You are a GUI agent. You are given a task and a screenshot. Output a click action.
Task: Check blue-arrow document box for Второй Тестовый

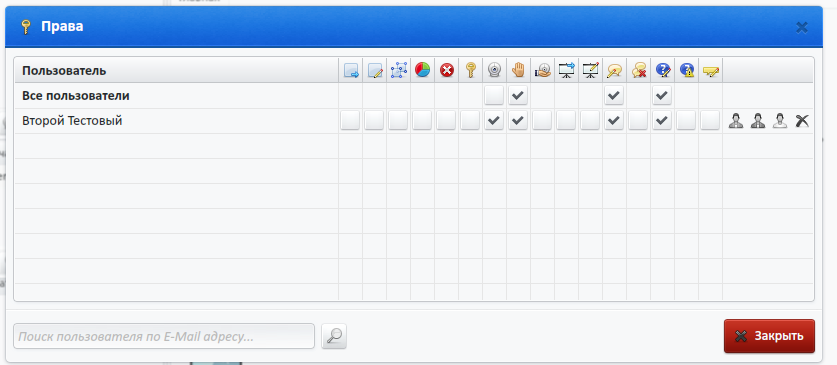[350, 121]
